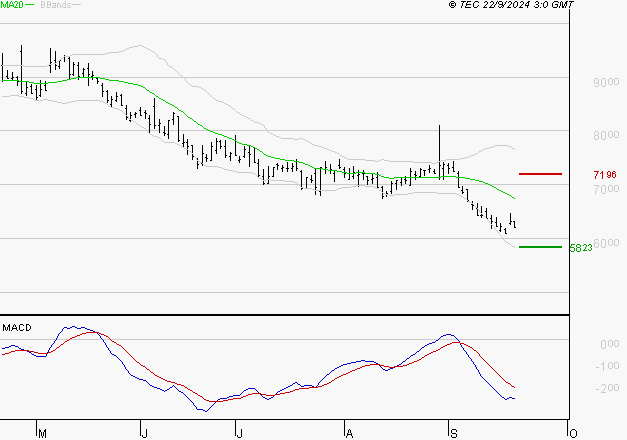This screenshot has width=627, height=440.
Task: Click the second J month marker
Action: (239, 434)
